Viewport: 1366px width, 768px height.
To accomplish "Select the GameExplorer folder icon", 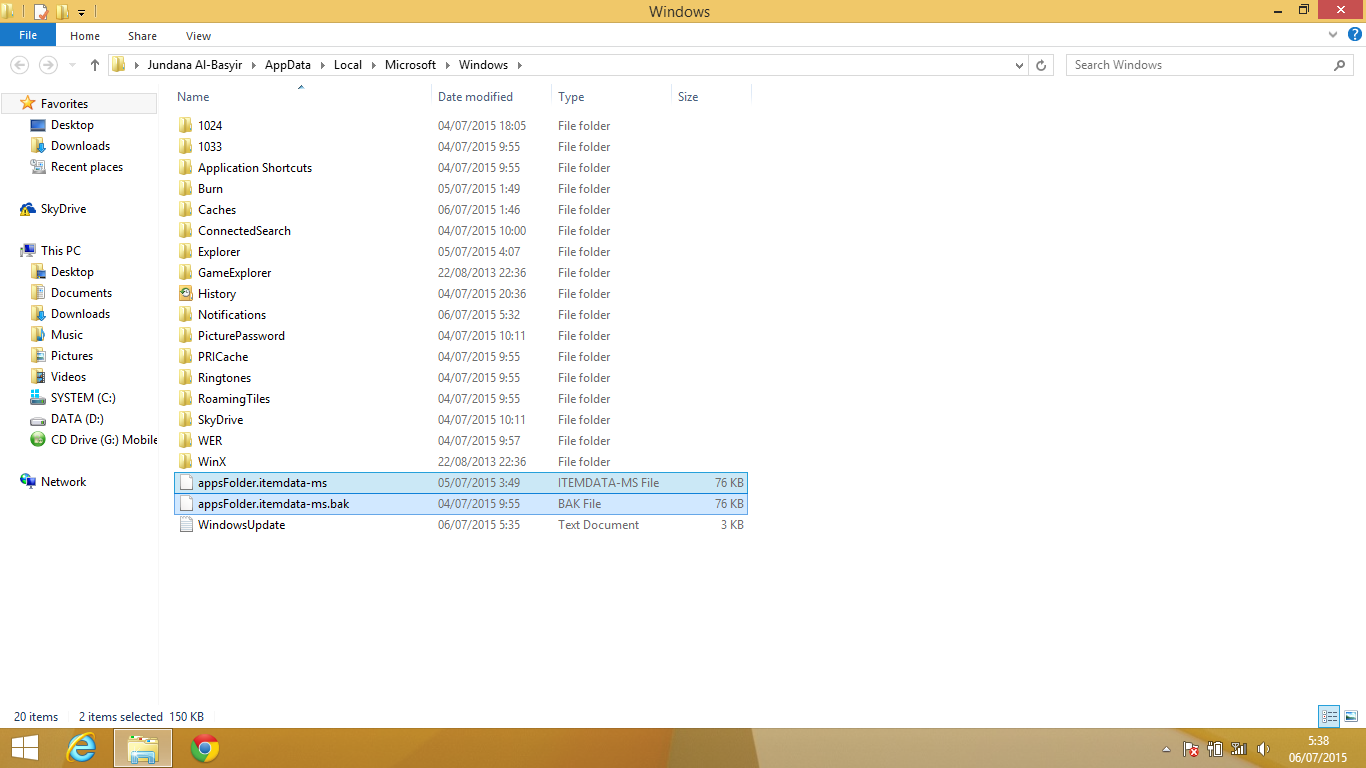I will click(186, 273).
